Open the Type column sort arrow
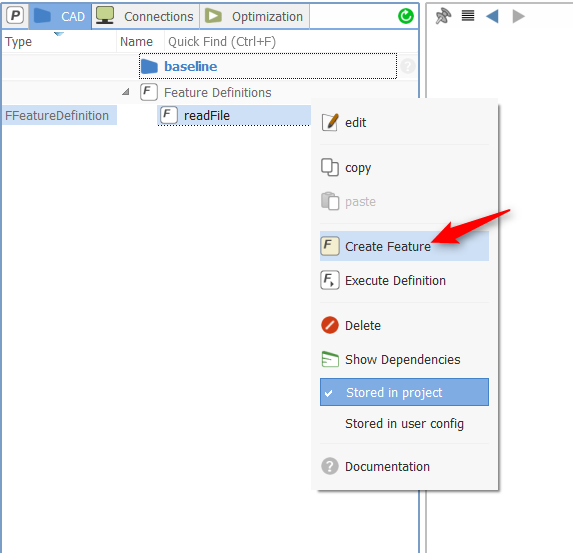This screenshot has width=573, height=553. tap(59, 34)
